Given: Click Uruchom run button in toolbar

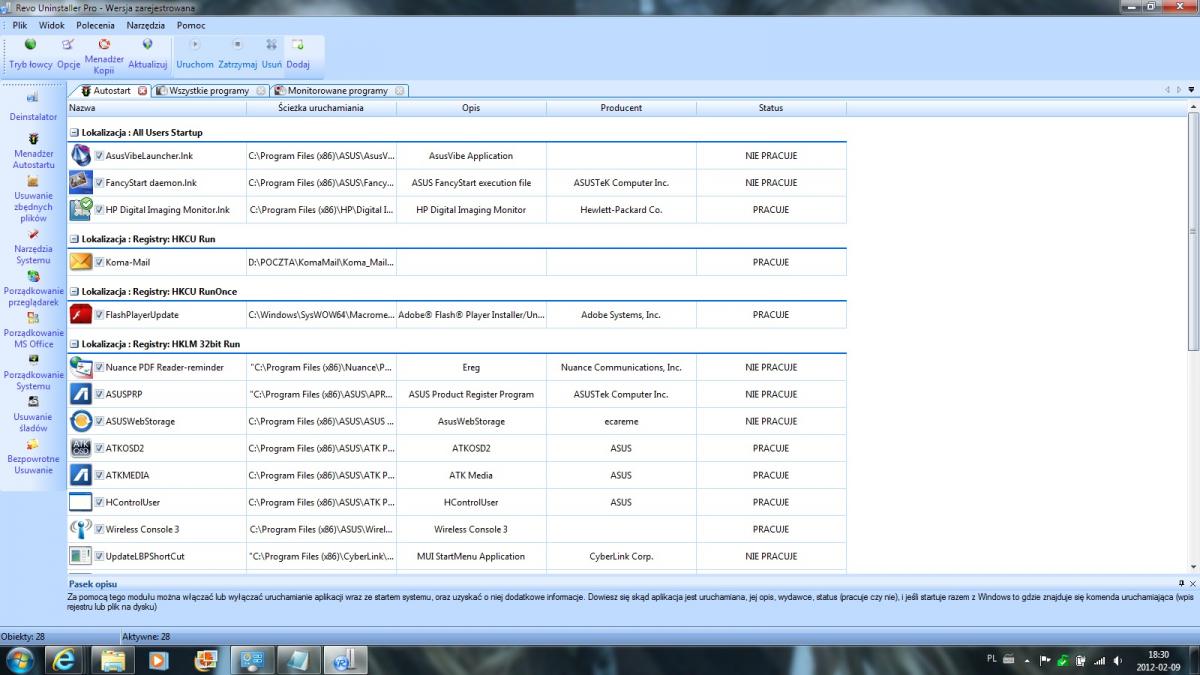Looking at the screenshot, I should pos(195,55).
